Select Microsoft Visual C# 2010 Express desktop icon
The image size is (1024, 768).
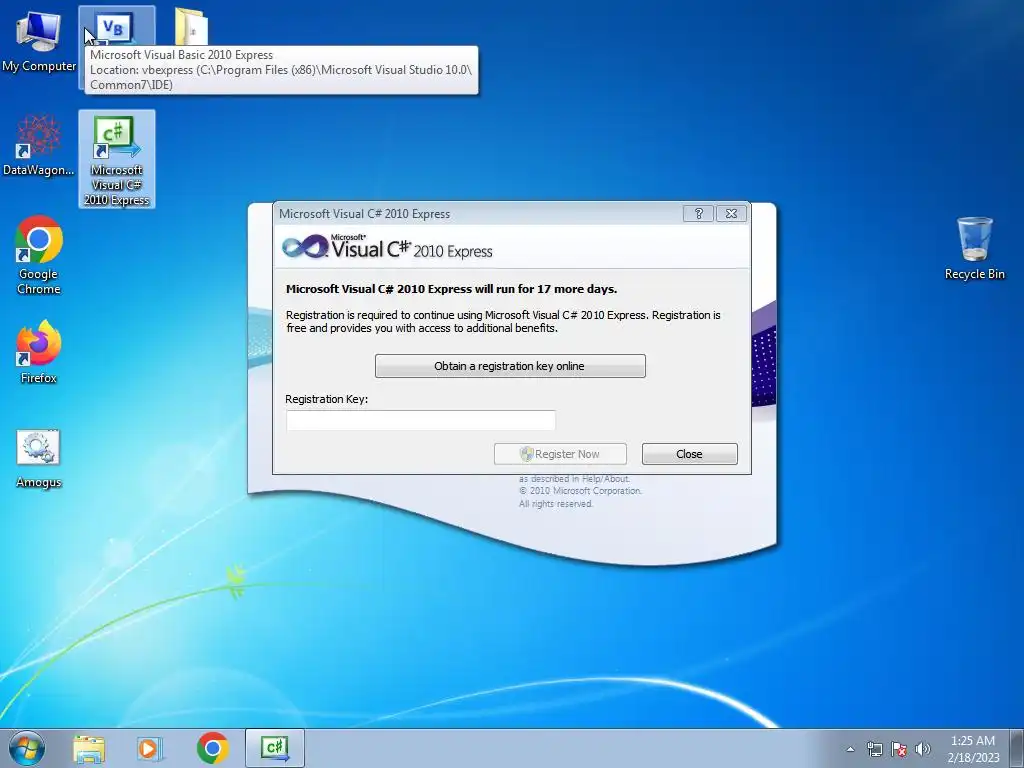(117, 159)
